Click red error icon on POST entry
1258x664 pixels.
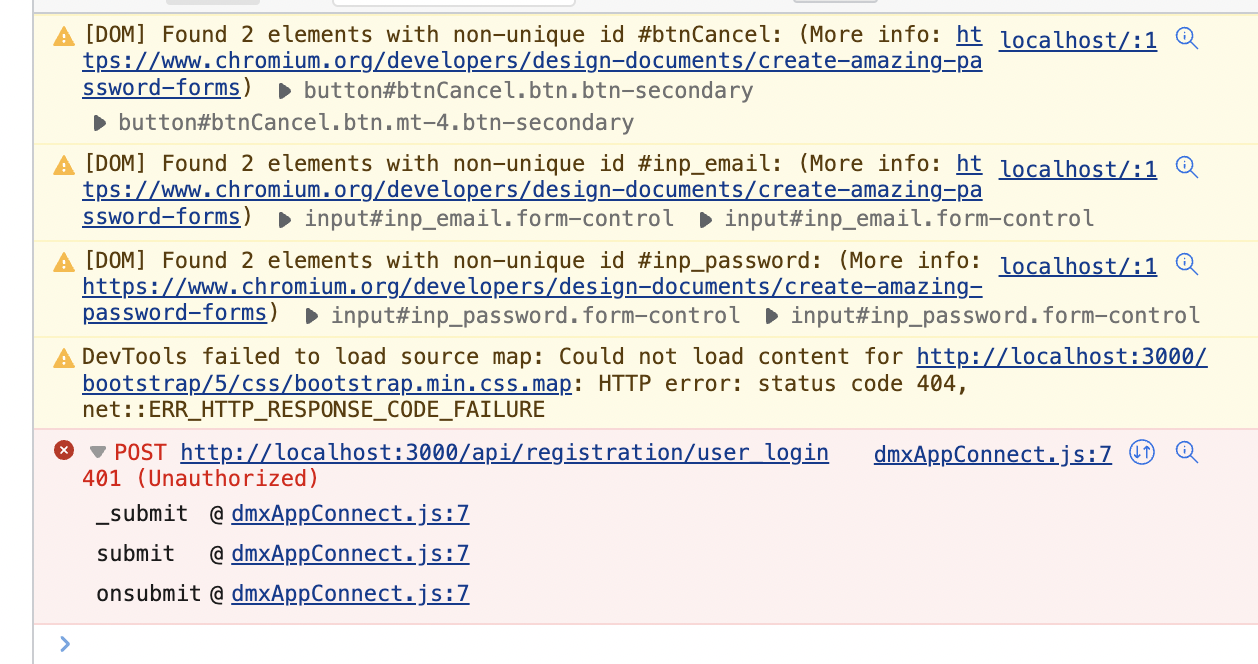[x=64, y=451]
